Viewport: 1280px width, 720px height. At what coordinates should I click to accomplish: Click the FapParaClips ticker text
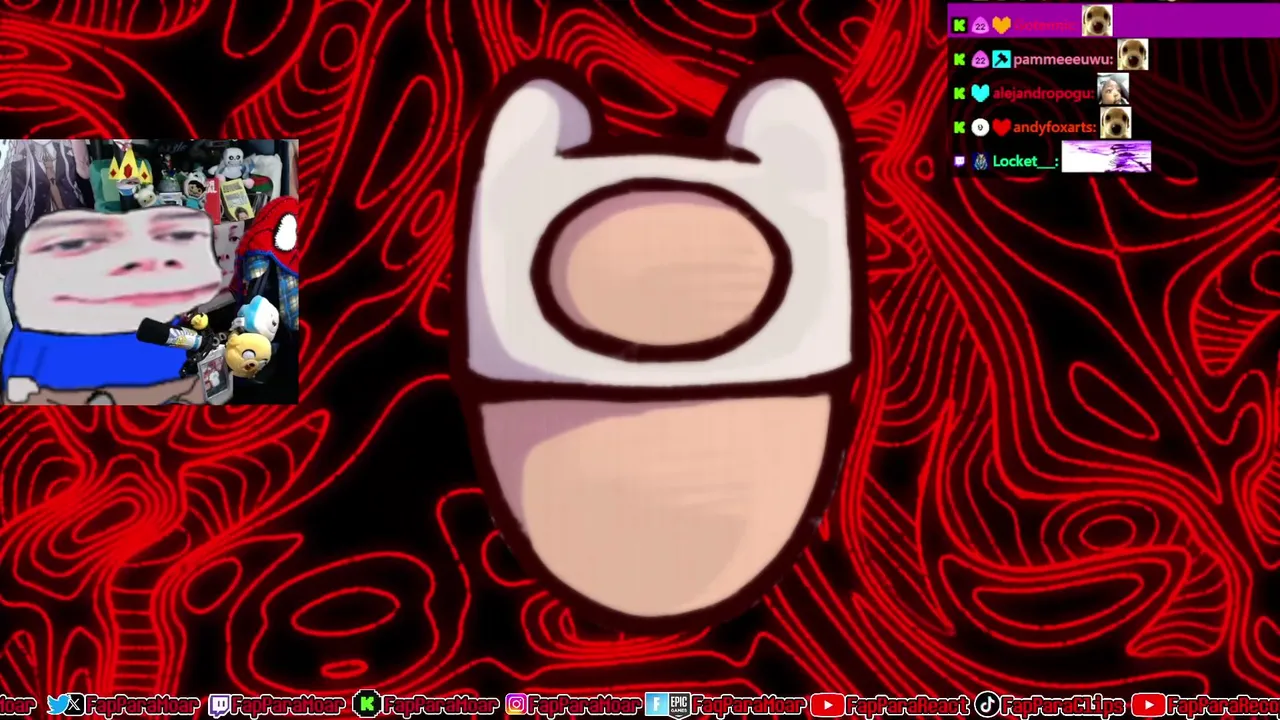coord(1063,706)
